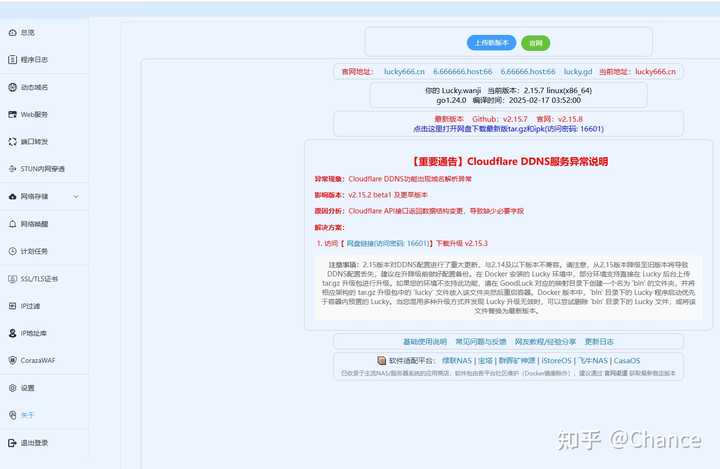Click the 2025-02-17 03:52:00 build time
720x469 pixels.
545,100
